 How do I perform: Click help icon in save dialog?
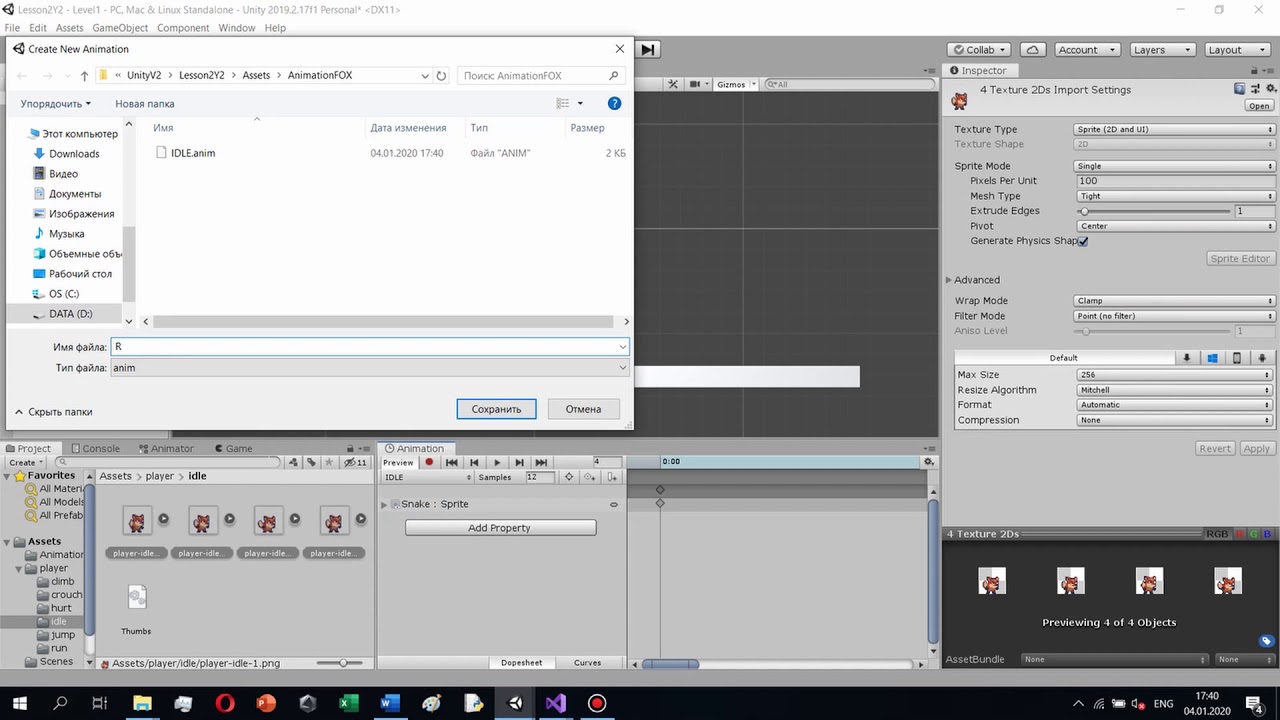[x=615, y=103]
